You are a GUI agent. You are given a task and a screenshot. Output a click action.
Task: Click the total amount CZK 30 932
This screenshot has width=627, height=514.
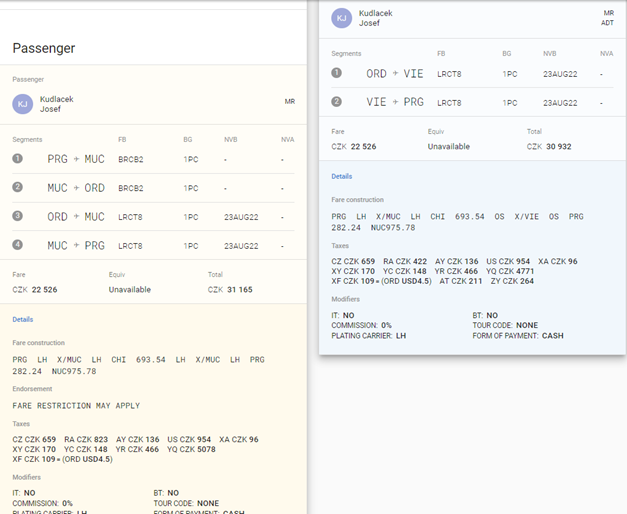coord(550,146)
